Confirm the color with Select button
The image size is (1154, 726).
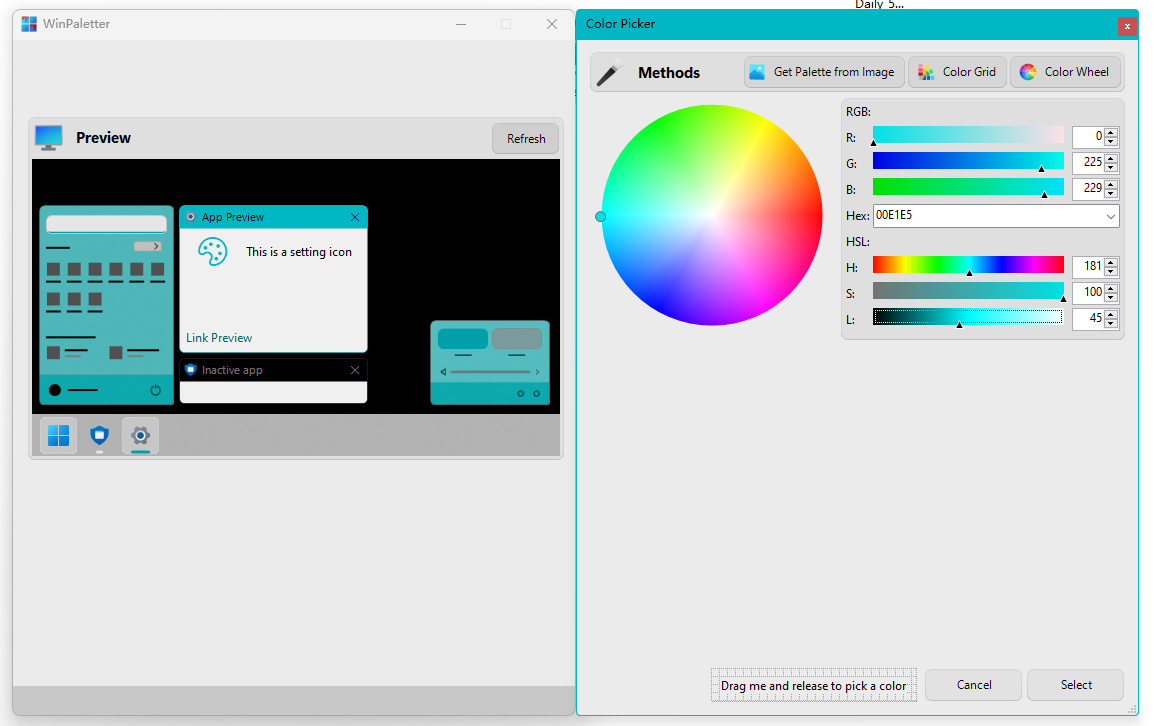pyautogui.click(x=1075, y=685)
